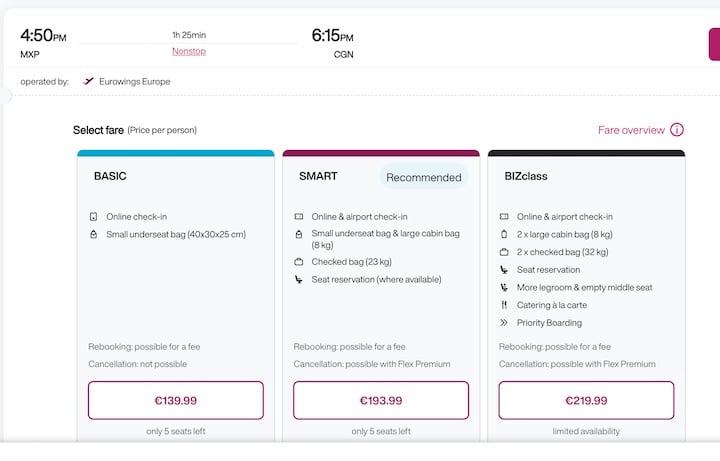Open the Fare overview link
Image resolution: width=720 pixels, height=461 pixels.
pyautogui.click(x=631, y=130)
